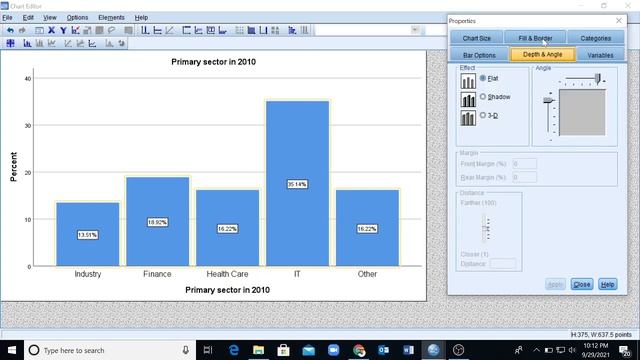640x360 pixels.
Task: Add a reference line to the X axis
Action: tap(145, 30)
